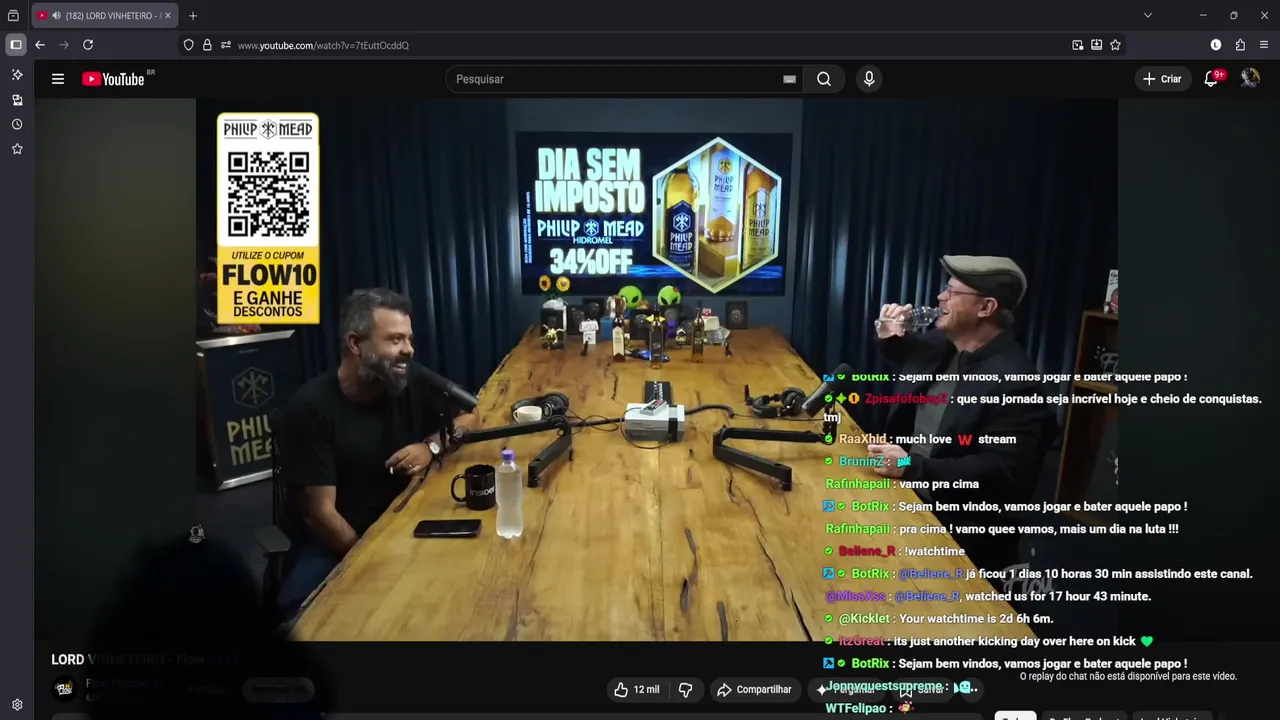This screenshot has width=1280, height=720.
Task: Select the LORD VINHETEIRO browser tab
Action: coord(104,15)
